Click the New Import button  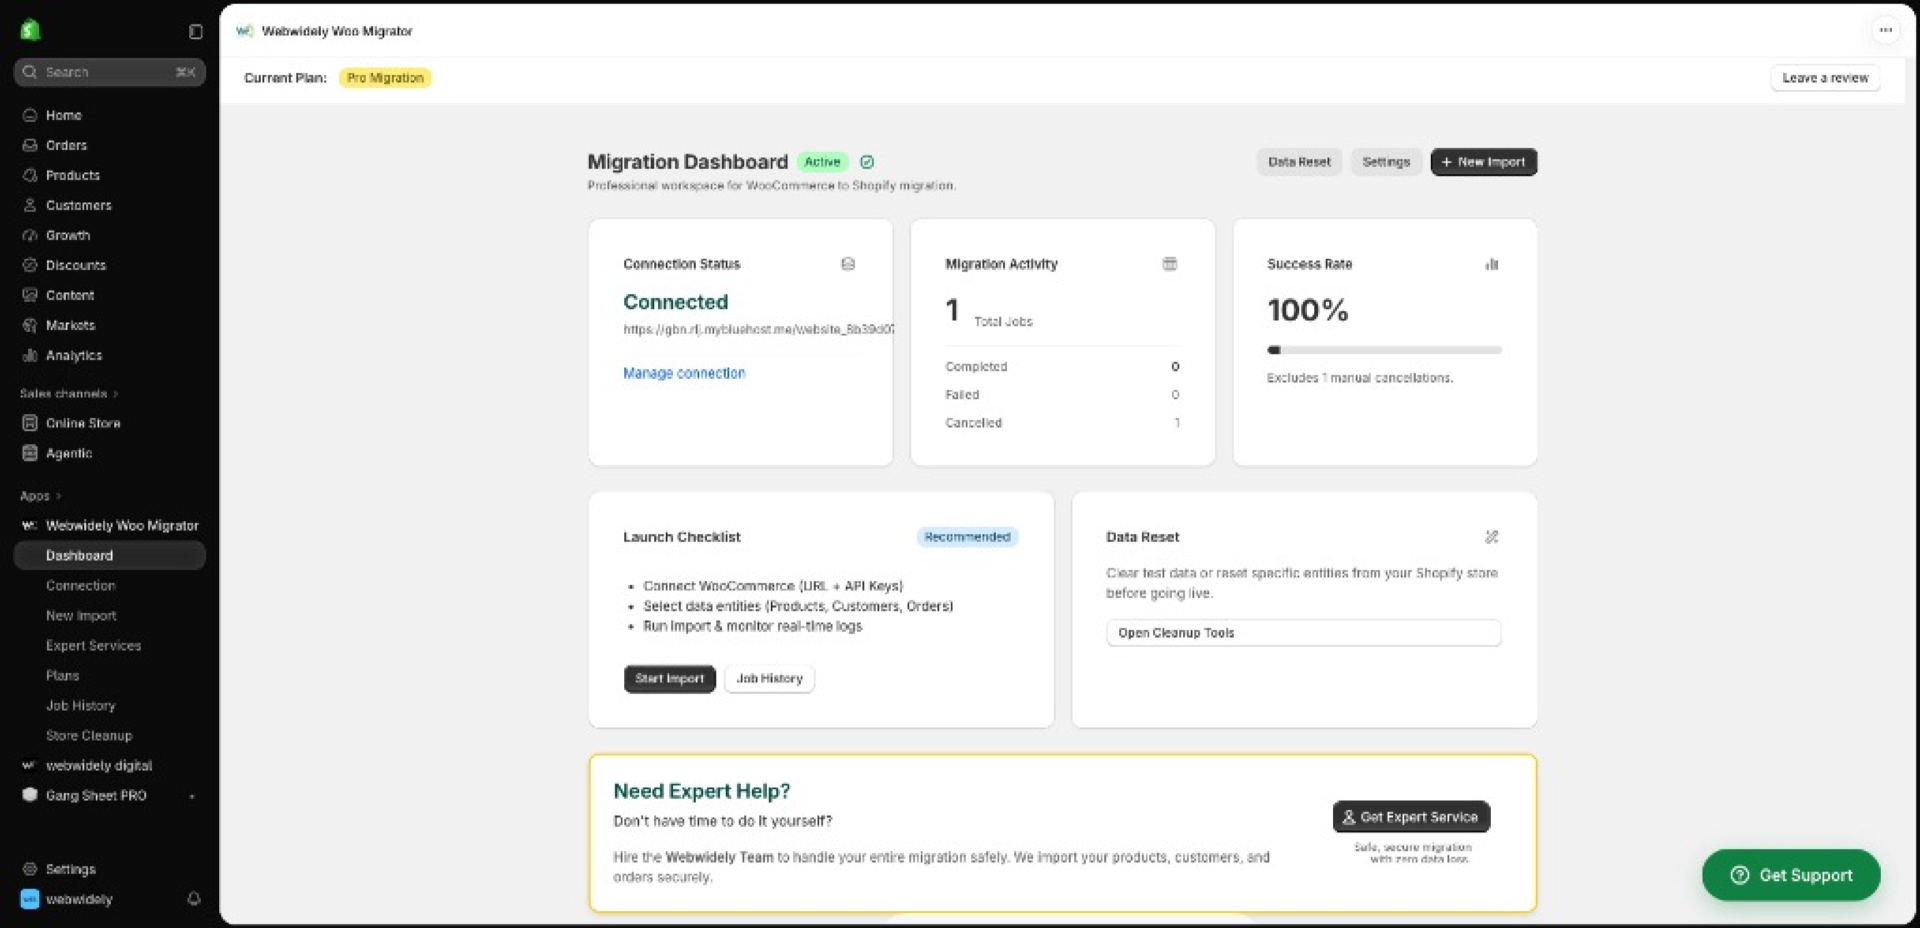click(1483, 162)
